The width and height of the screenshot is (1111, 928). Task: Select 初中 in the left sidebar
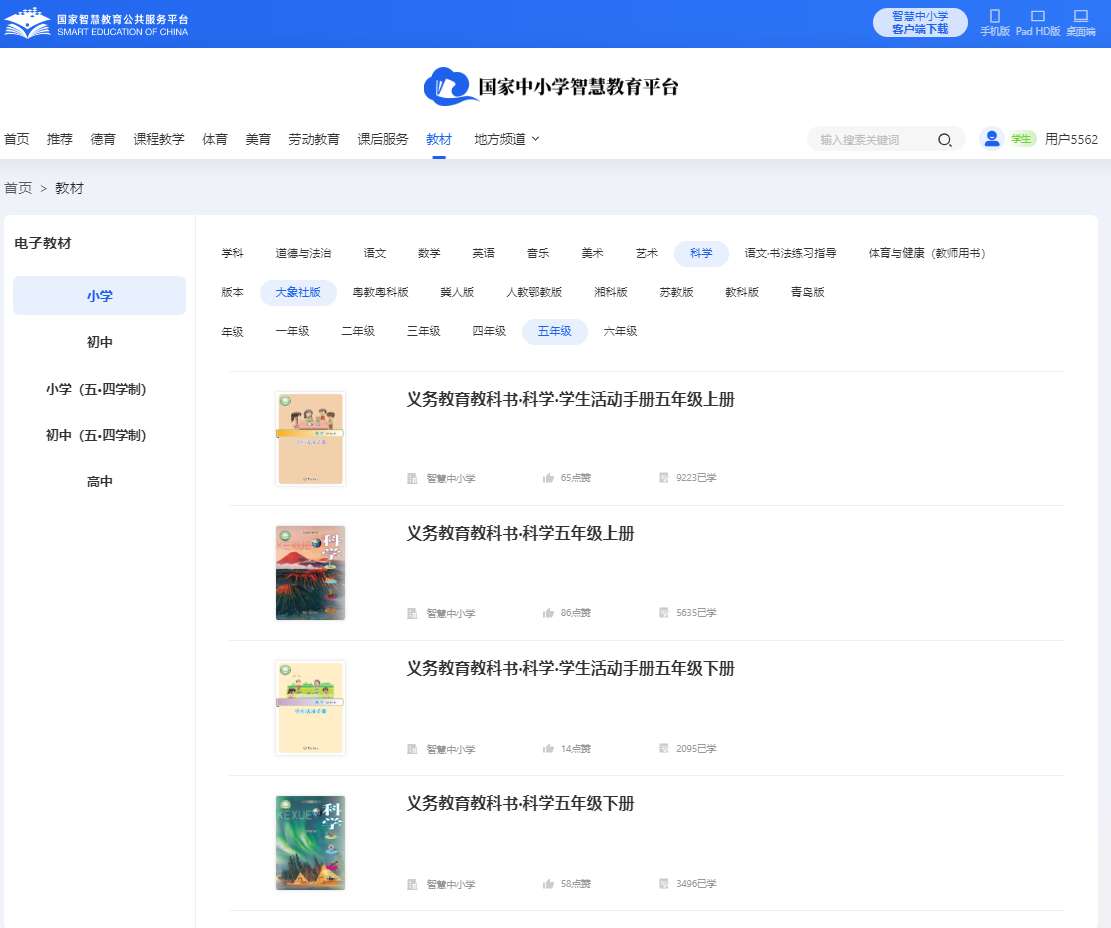coord(99,342)
